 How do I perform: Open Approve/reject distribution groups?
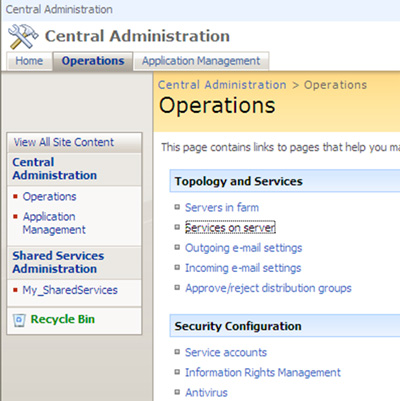[x=268, y=288]
